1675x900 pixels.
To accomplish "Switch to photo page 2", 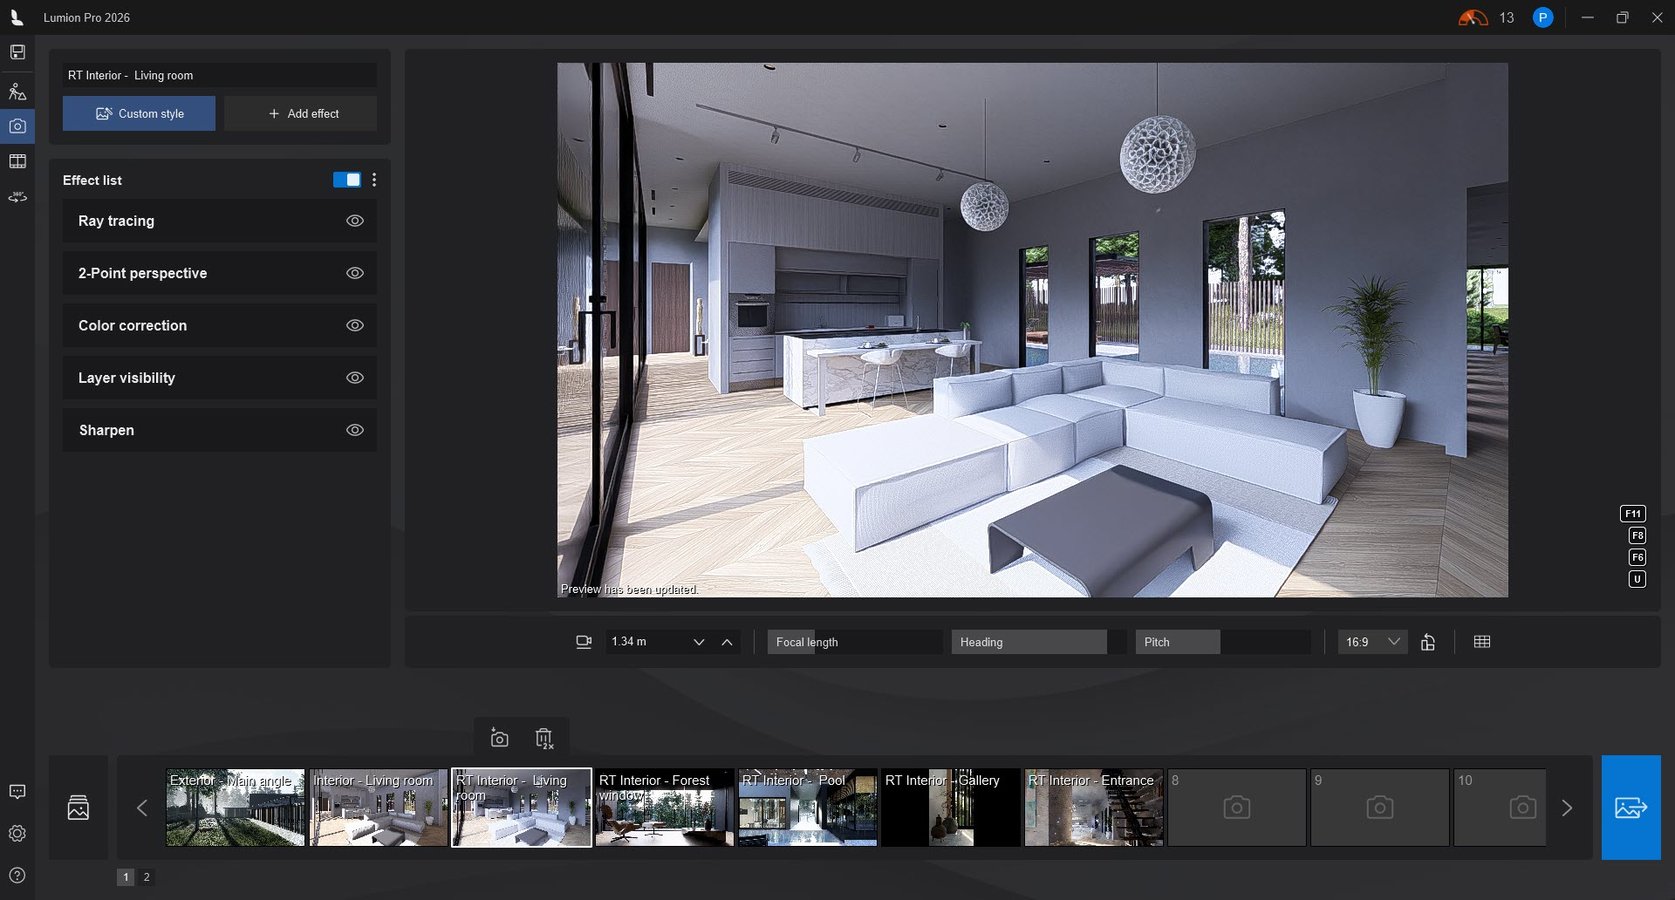I will 146,877.
